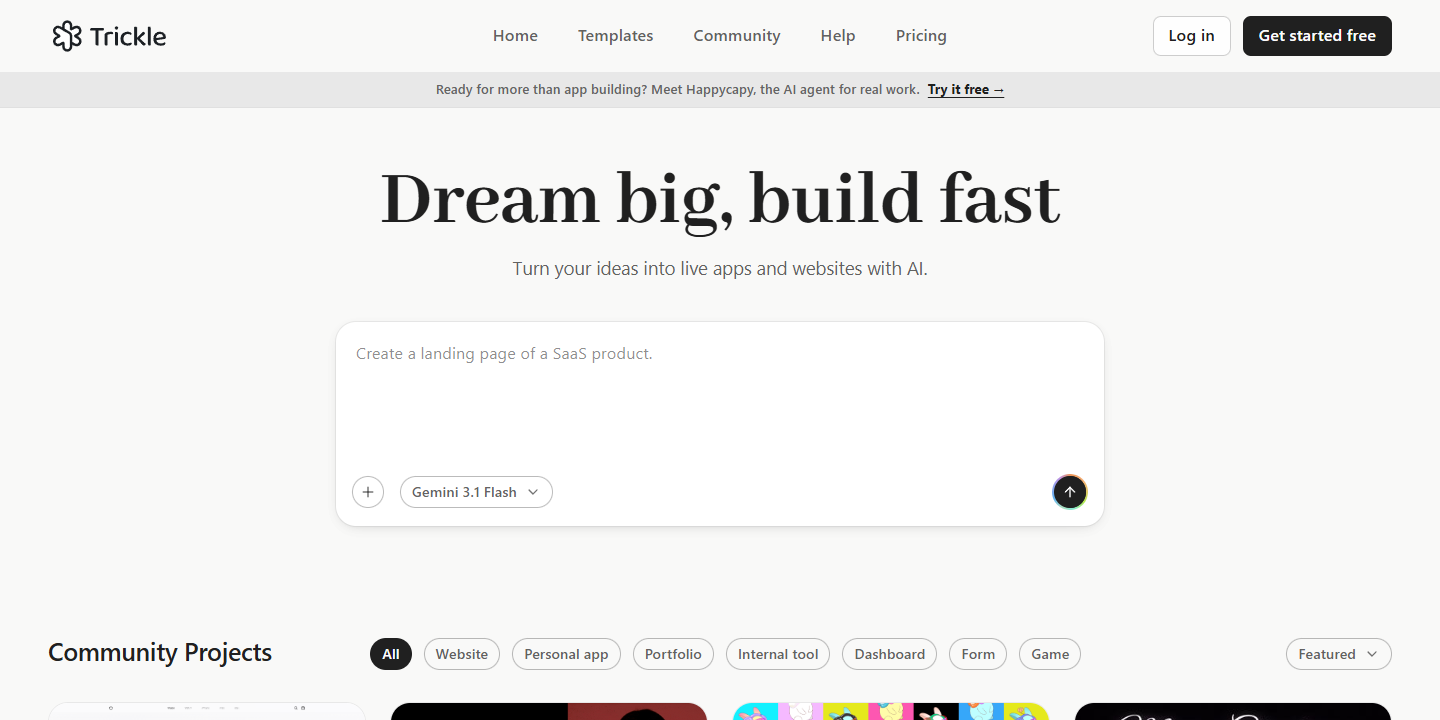Open the Gemini 3.1 Flash model dropdown

[476, 492]
